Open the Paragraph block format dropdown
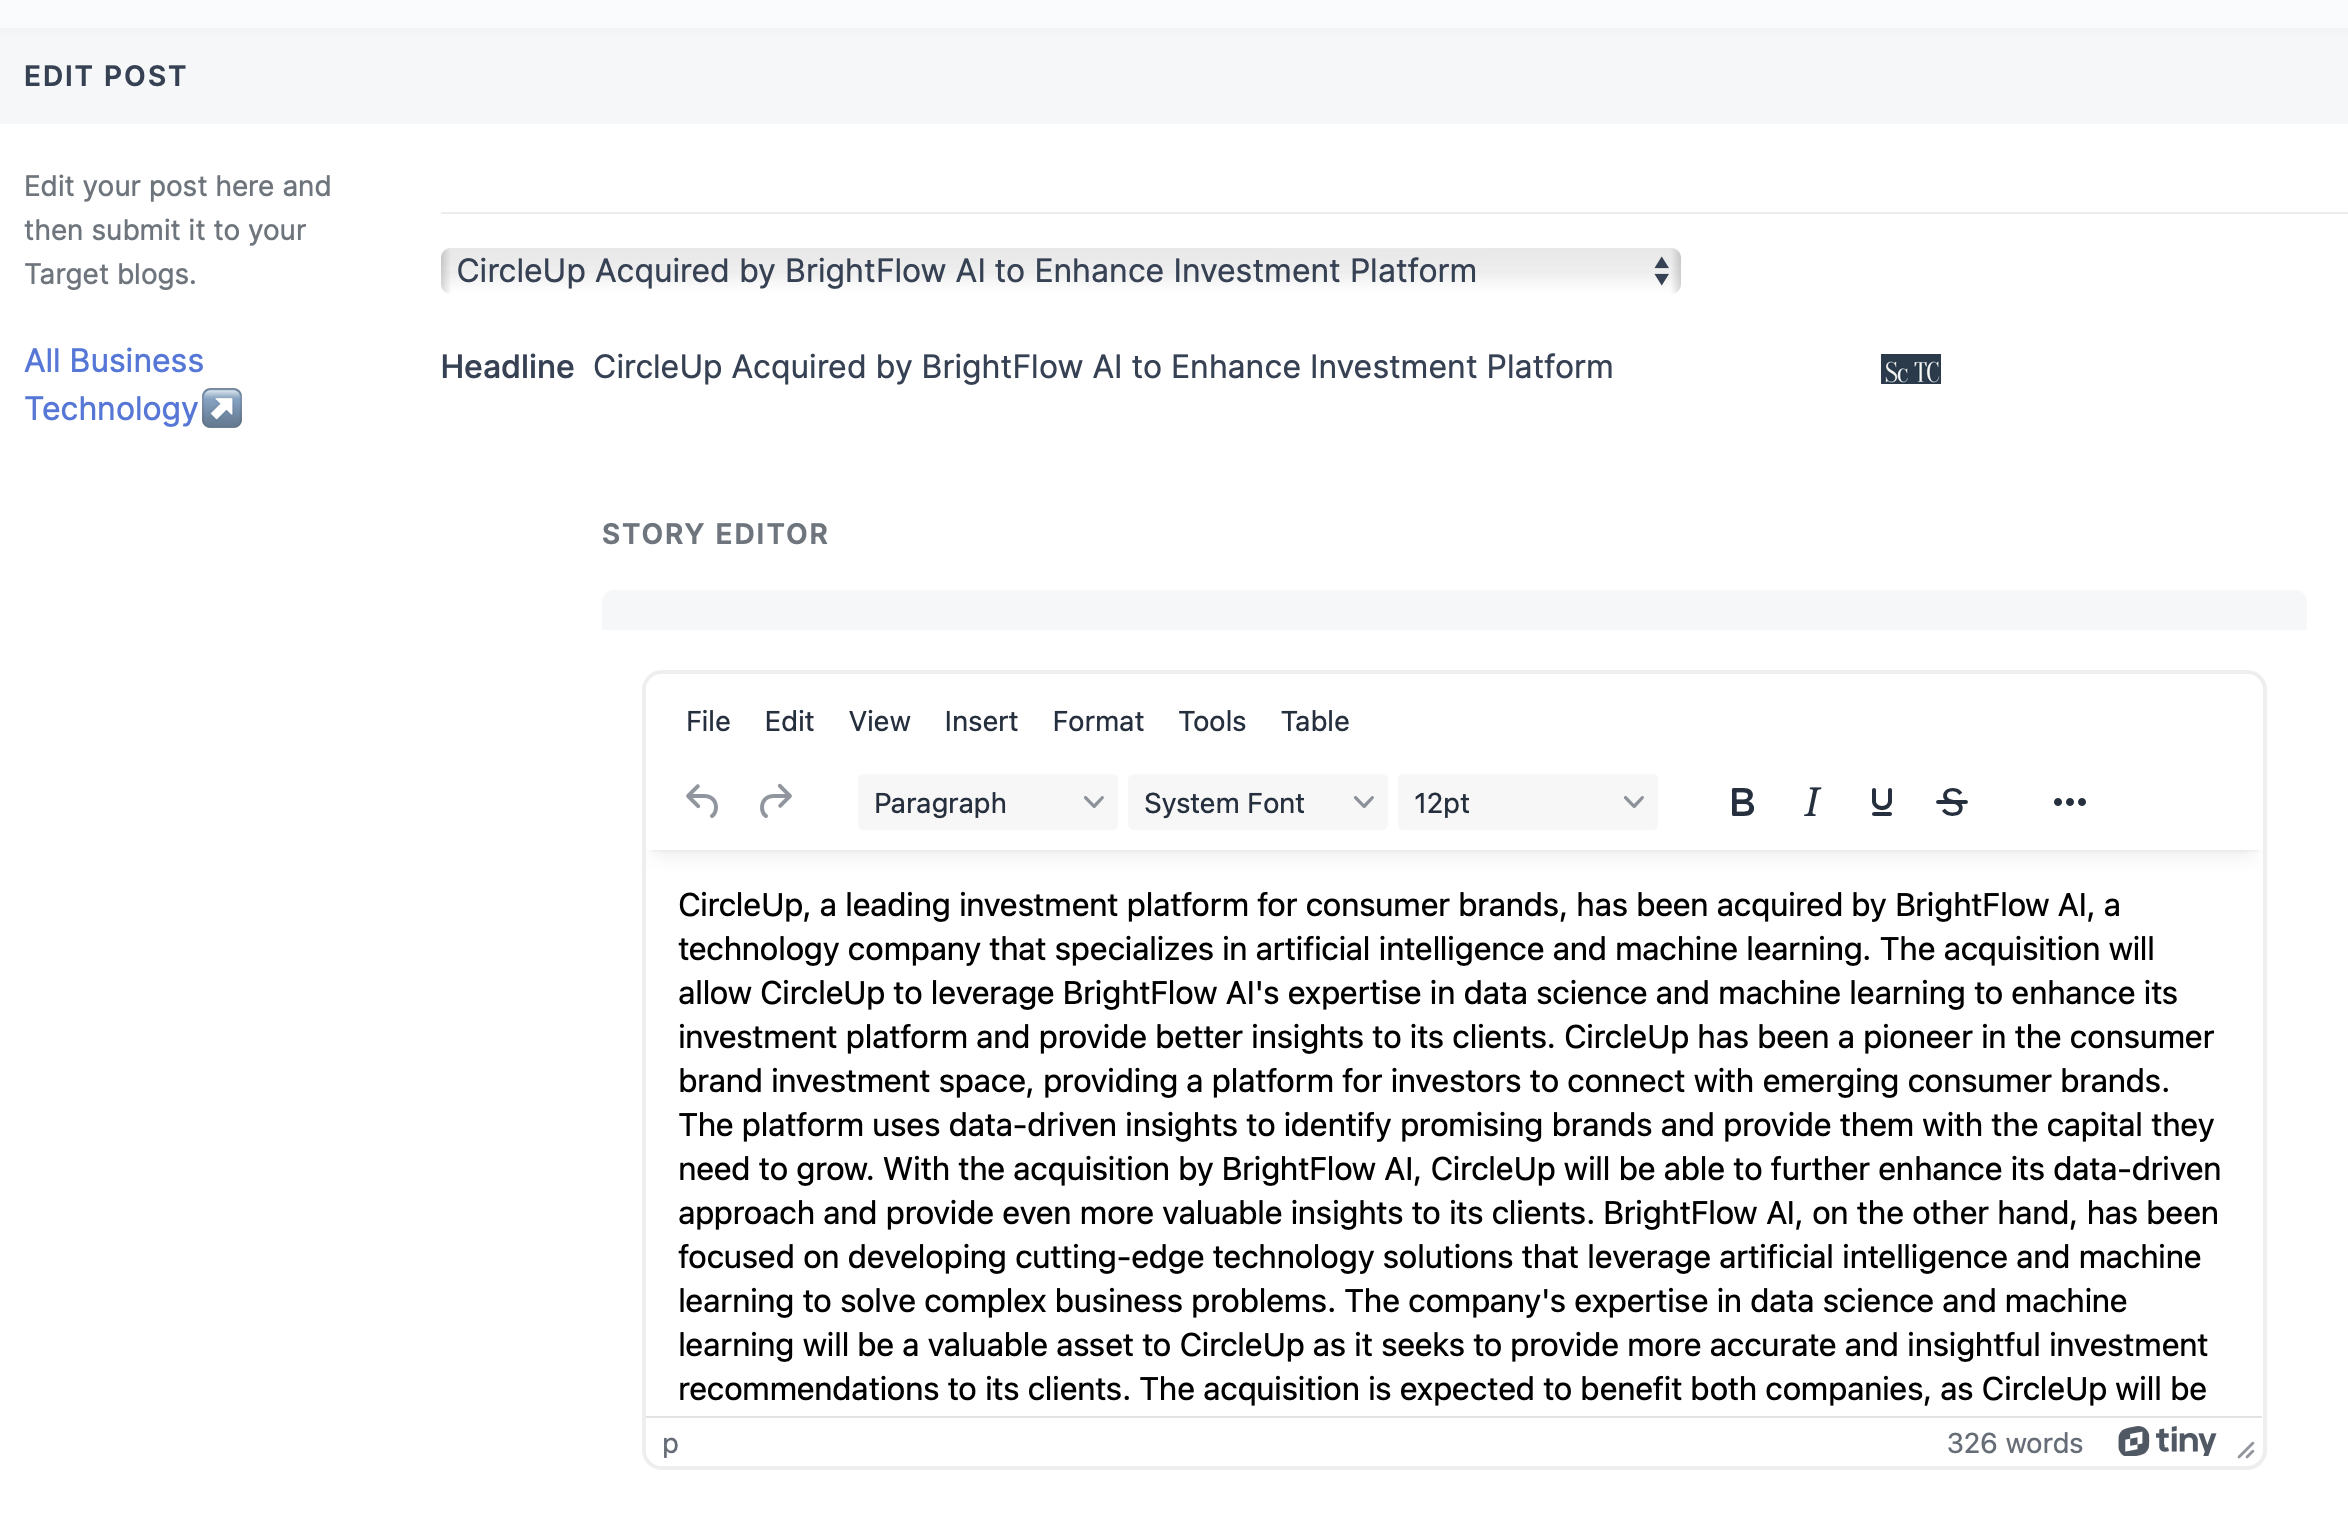The width and height of the screenshot is (2348, 1526). (x=987, y=802)
